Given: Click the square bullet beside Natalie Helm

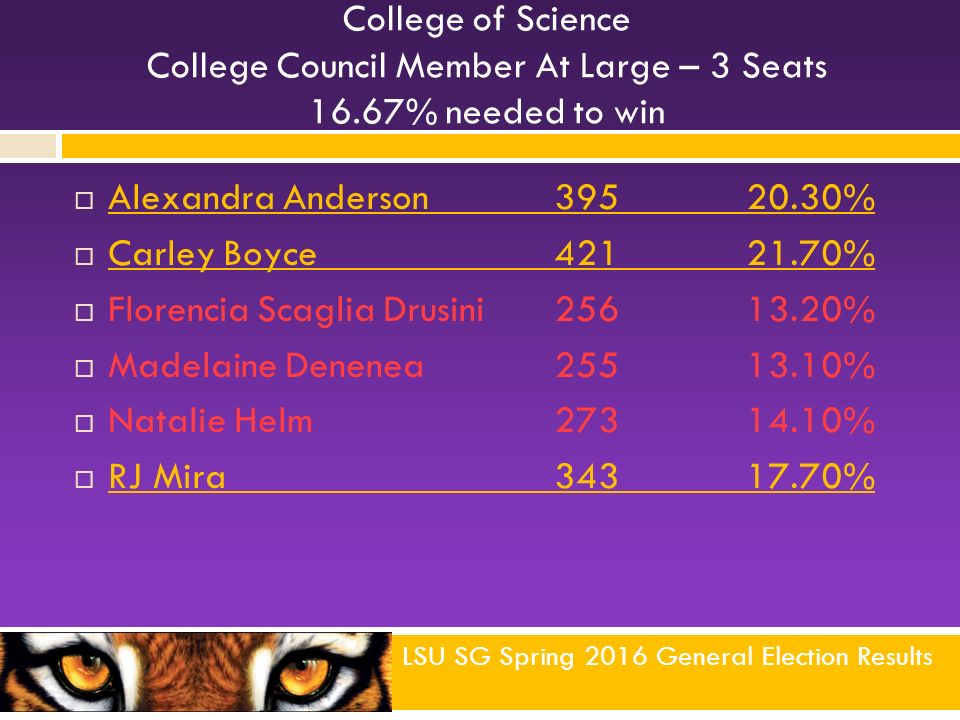Looking at the screenshot, I should point(84,424).
